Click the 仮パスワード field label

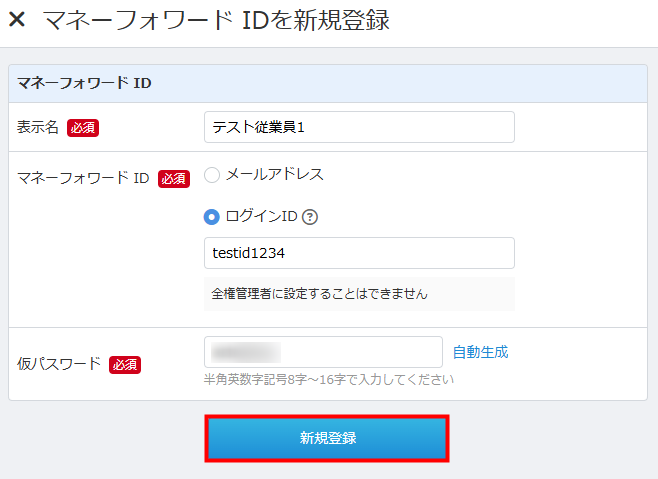click(59, 364)
